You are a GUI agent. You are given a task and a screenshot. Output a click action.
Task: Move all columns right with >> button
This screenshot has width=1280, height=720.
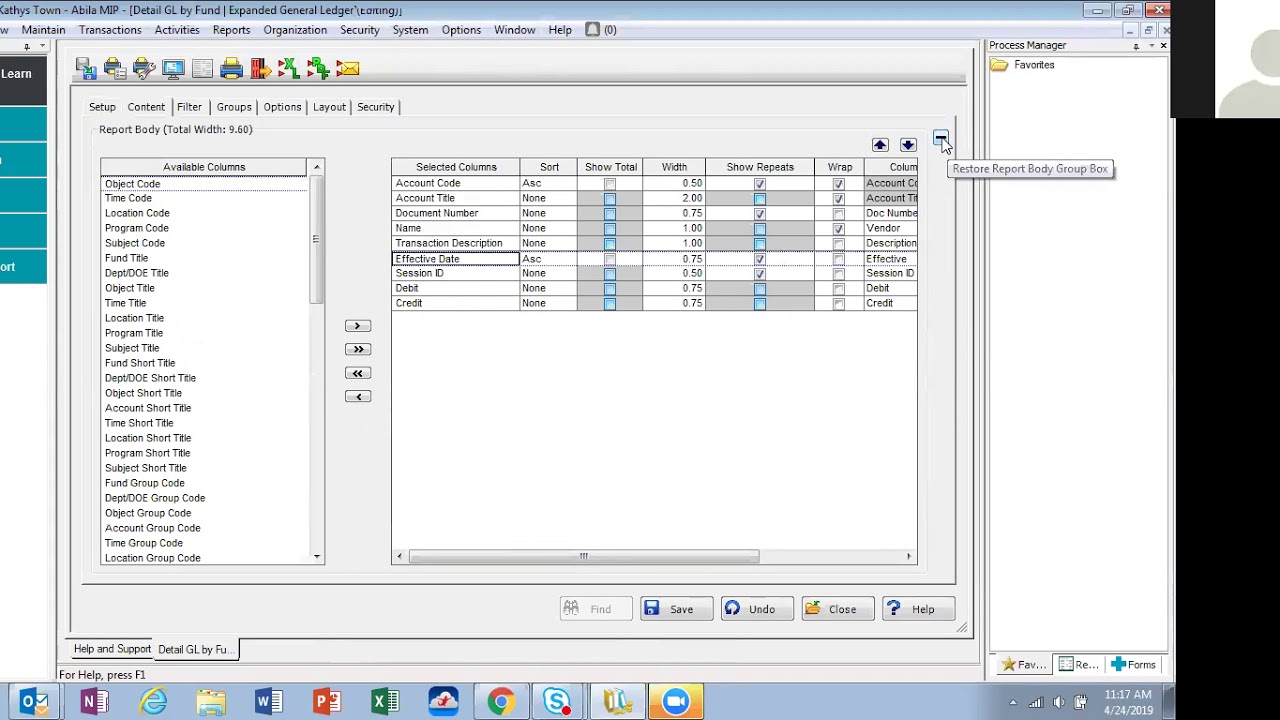358,349
